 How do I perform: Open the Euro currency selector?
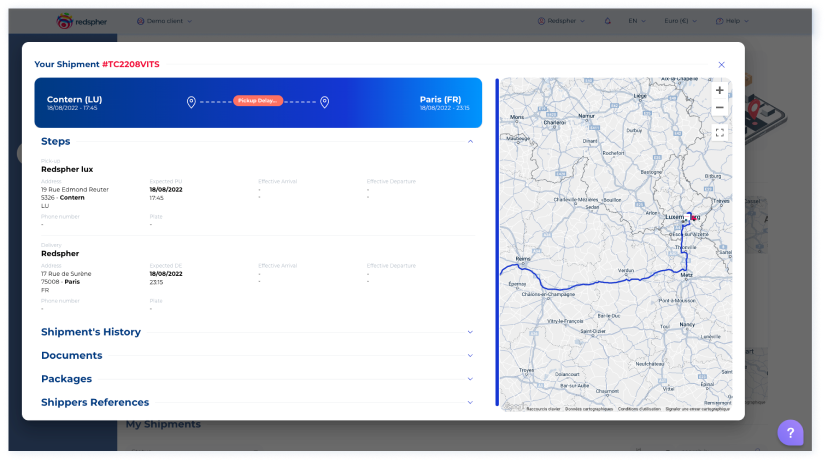(680, 21)
